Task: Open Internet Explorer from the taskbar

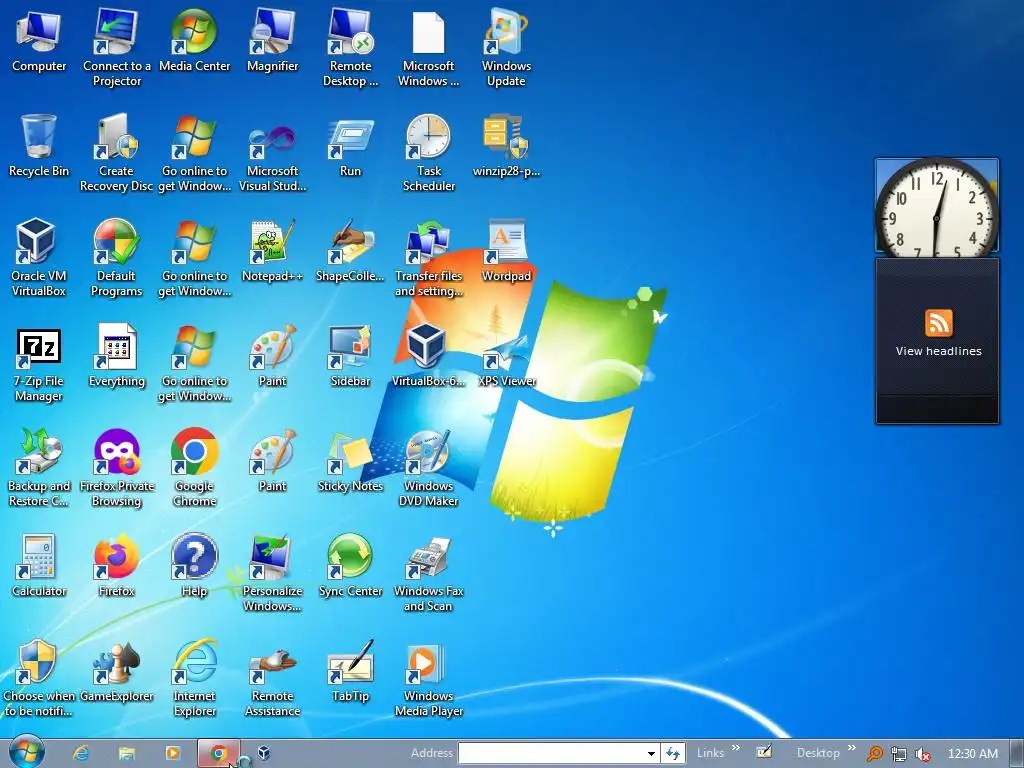Action: [x=80, y=753]
